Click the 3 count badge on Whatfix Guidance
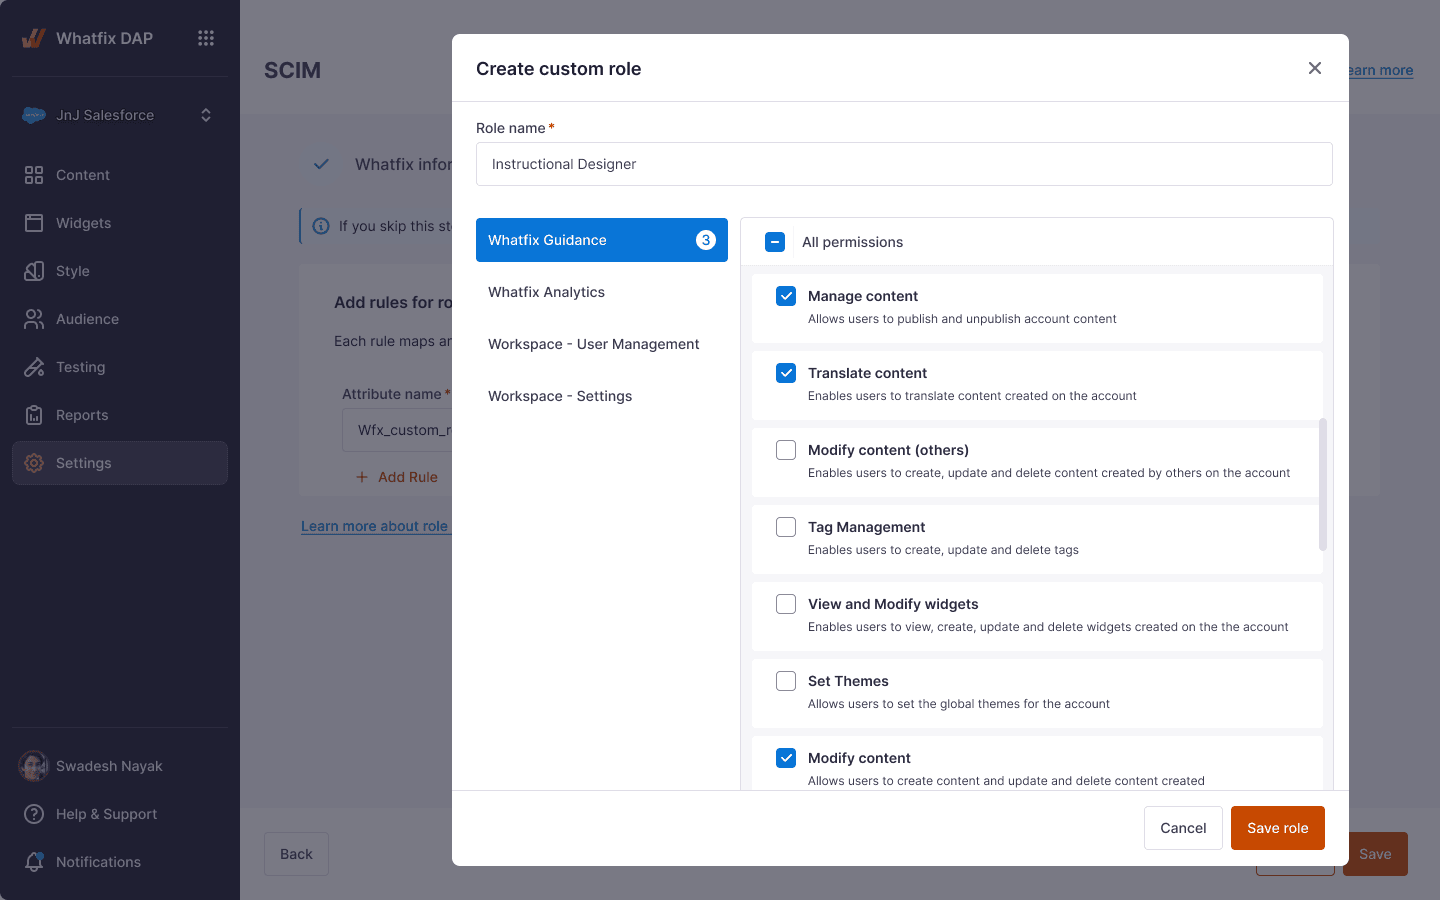This screenshot has height=900, width=1440. click(706, 240)
